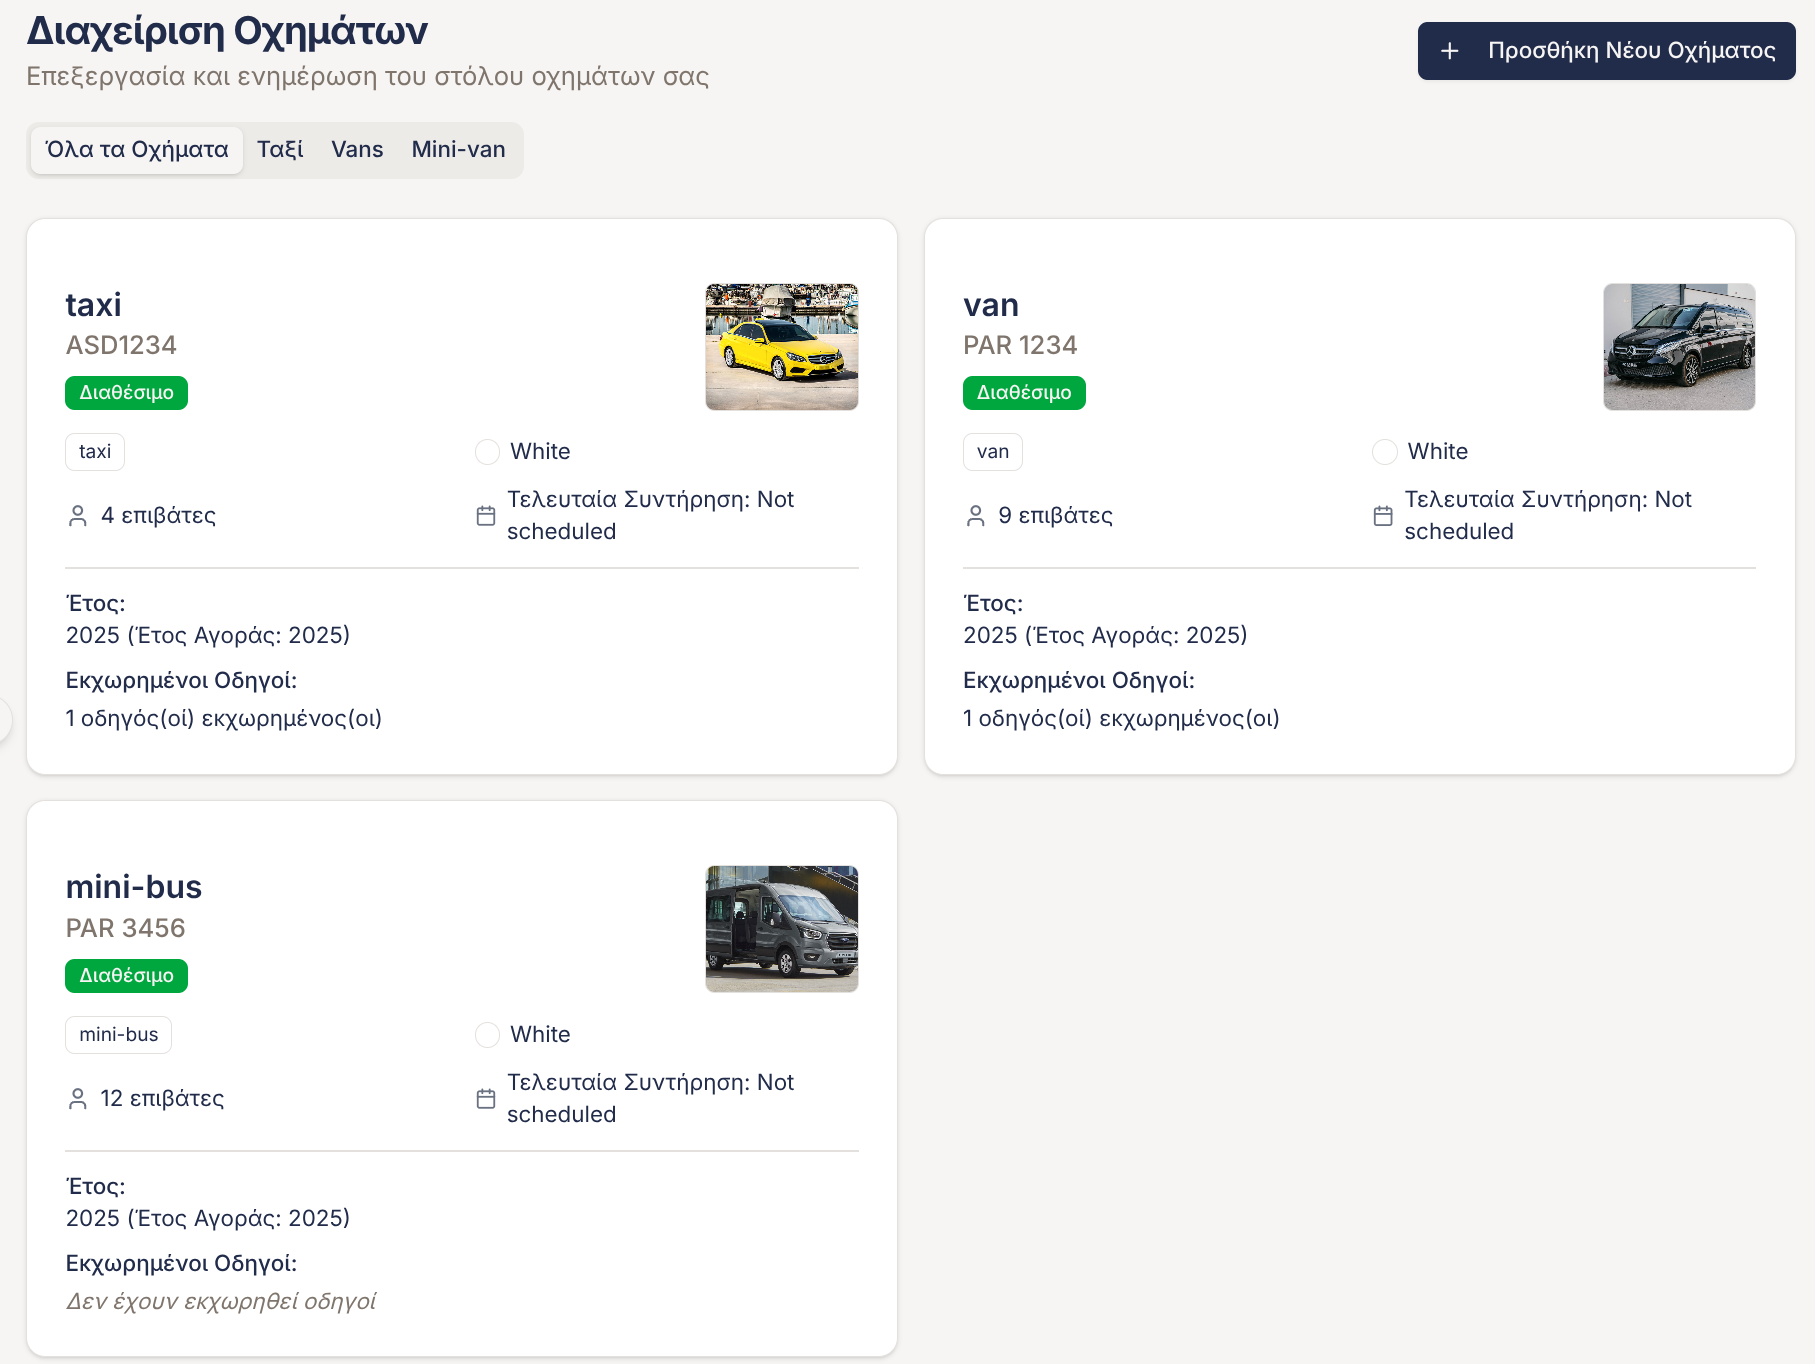Open the black van thumbnail image
Screen dimensions: 1815x1364
point(1679,347)
